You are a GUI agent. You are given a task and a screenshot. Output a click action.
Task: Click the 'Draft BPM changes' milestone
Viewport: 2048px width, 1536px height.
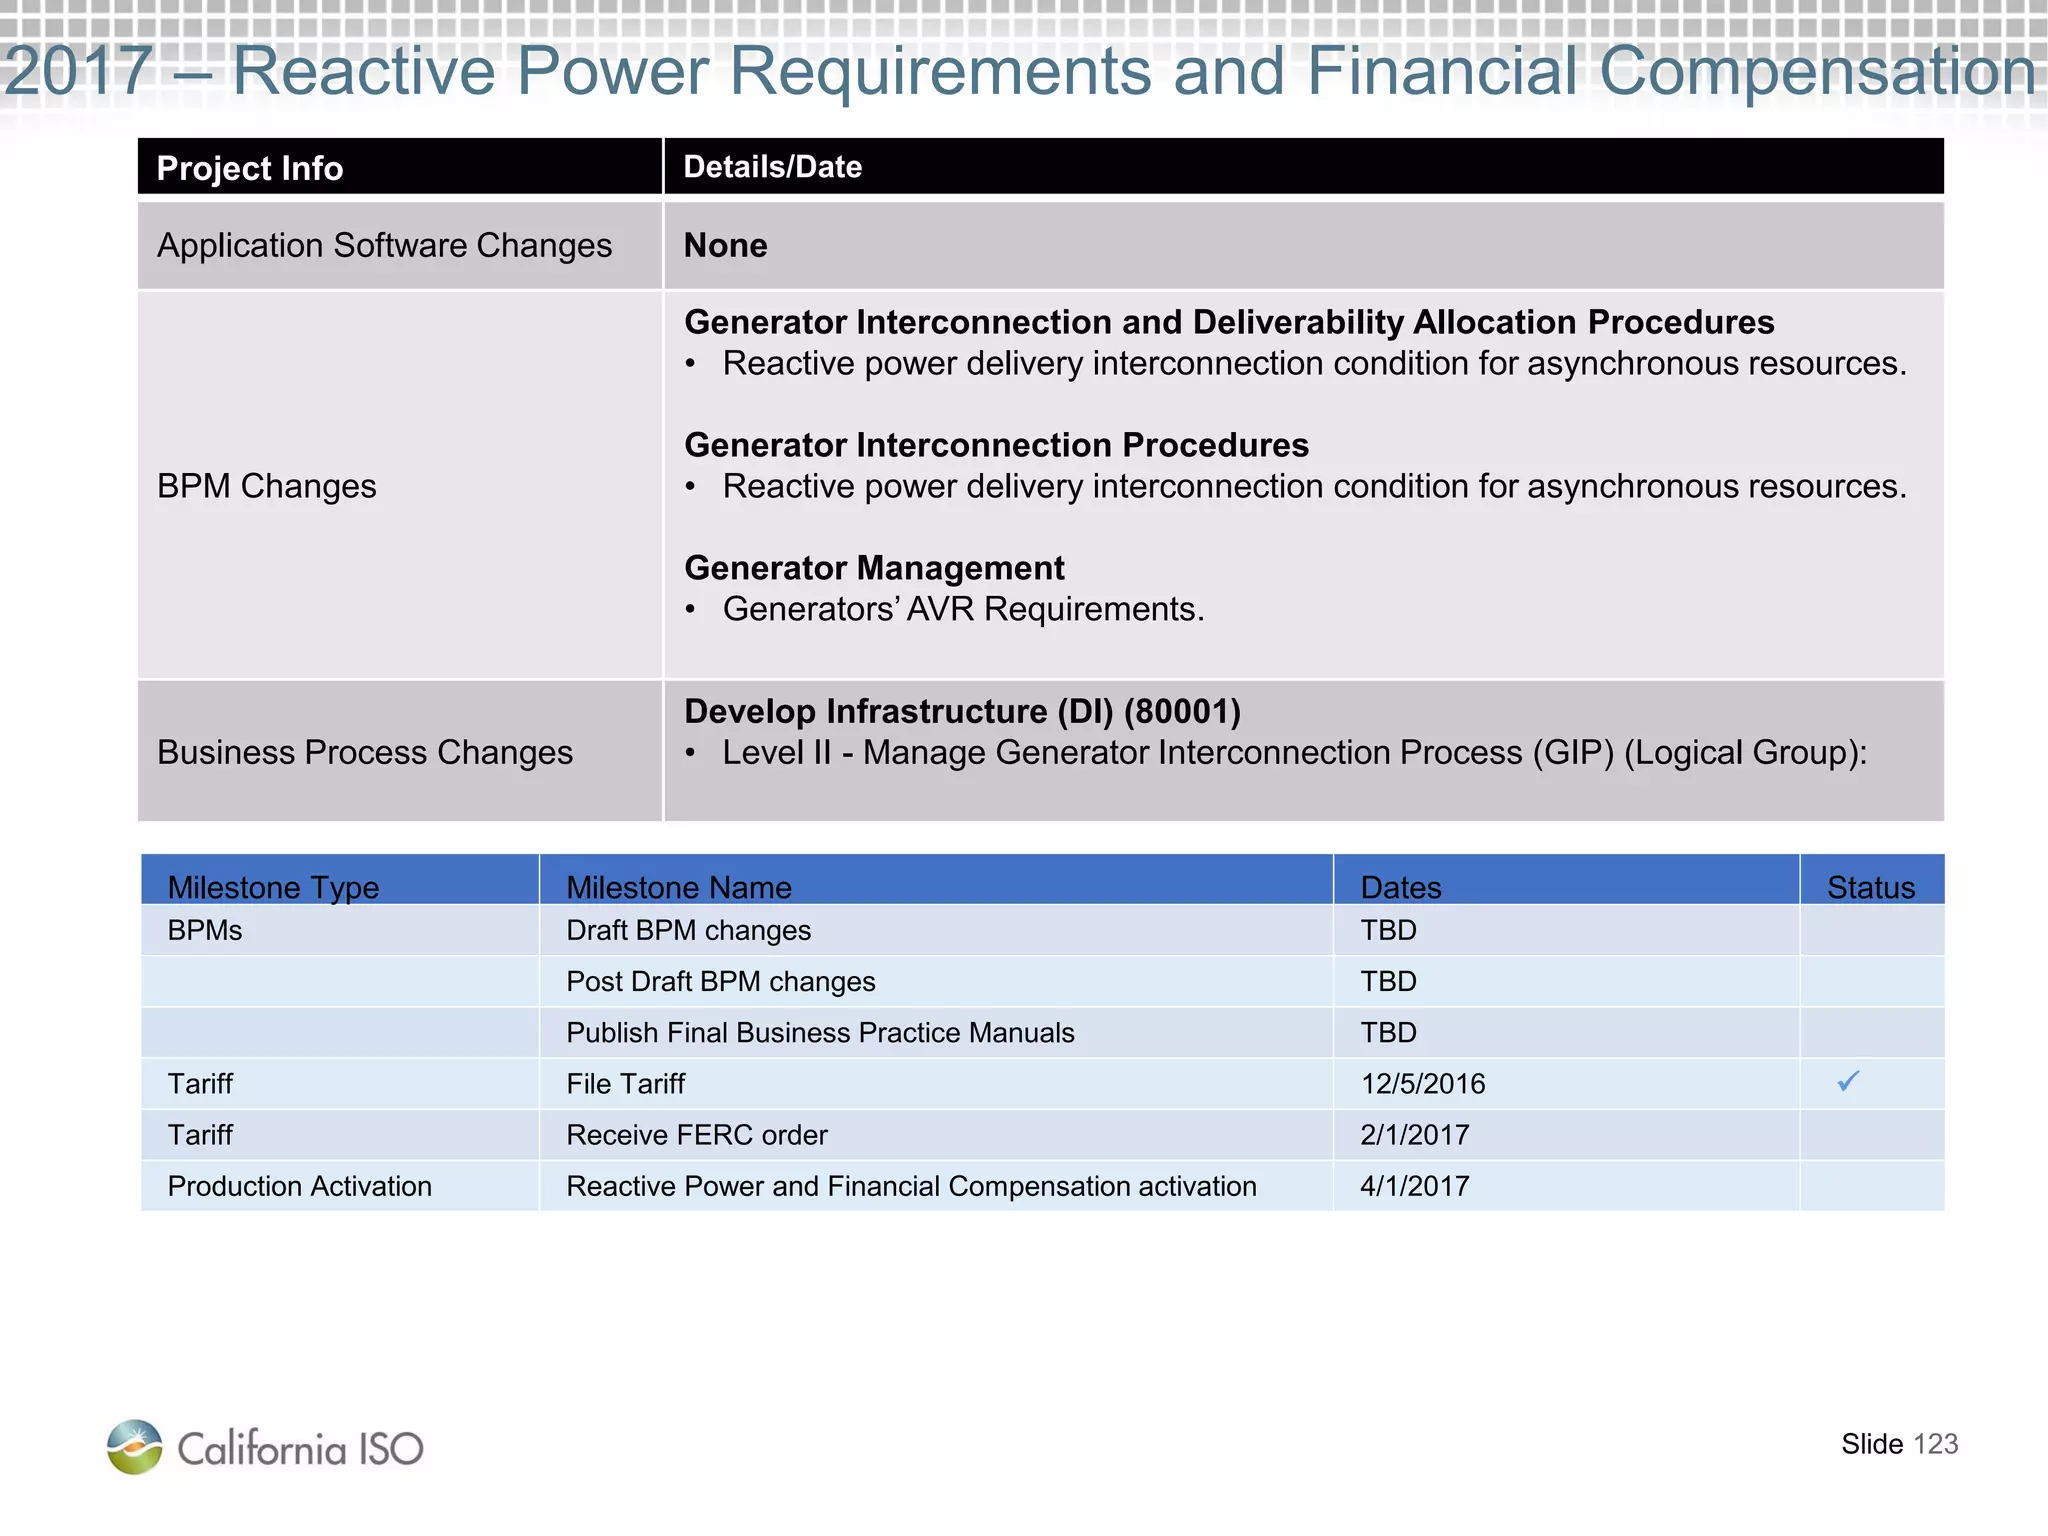pyautogui.click(x=688, y=930)
